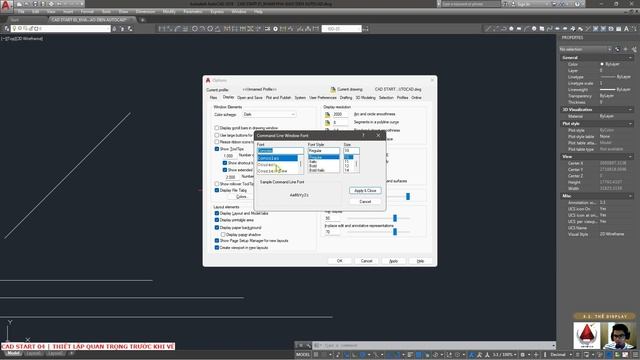This screenshot has width=640, height=360.
Task: Click Quick Select icon in Properties panel
Action: 634,49
